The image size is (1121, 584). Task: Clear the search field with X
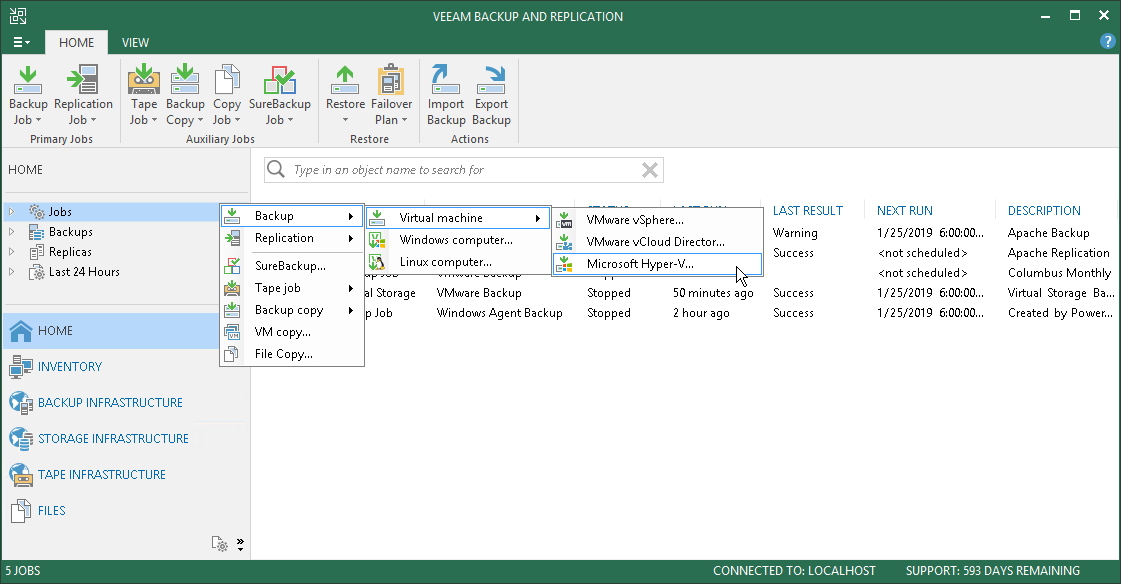point(650,170)
